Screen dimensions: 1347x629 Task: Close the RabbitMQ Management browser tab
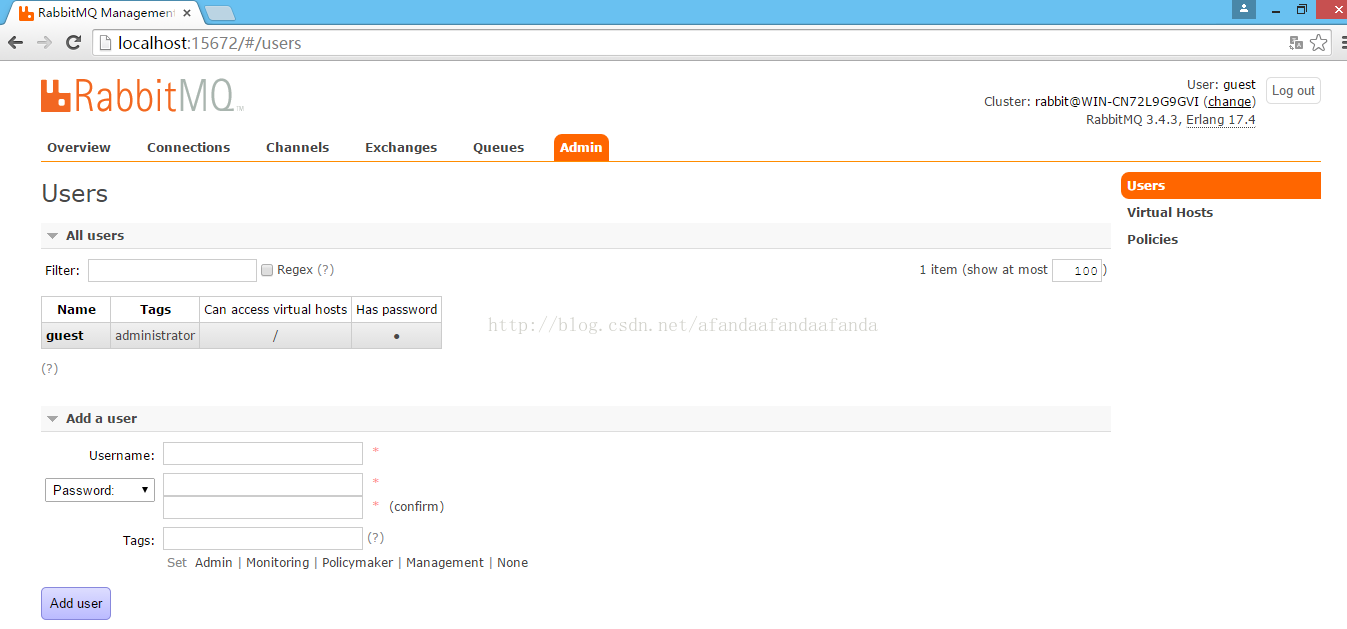[187, 13]
